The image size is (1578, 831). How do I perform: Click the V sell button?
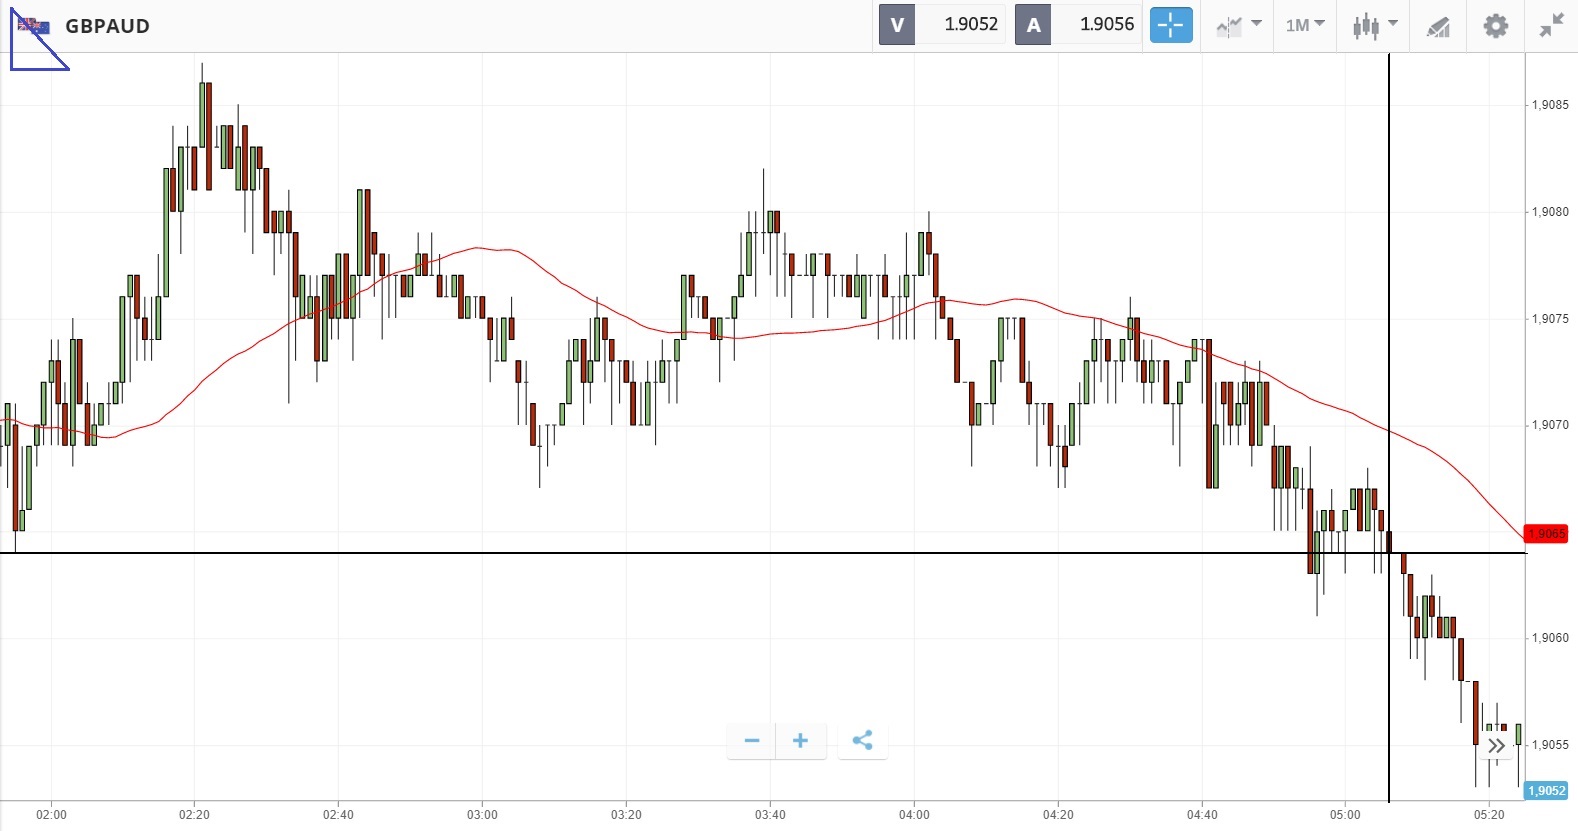pyautogui.click(x=897, y=25)
